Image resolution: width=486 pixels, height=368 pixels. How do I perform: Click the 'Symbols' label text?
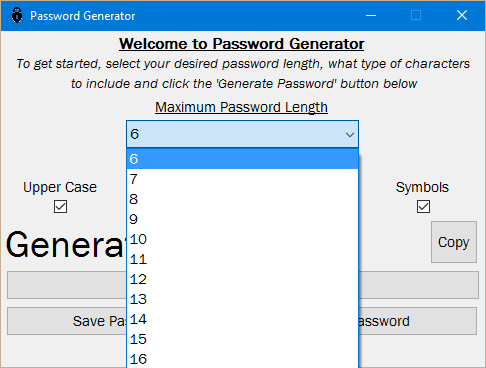coord(422,187)
